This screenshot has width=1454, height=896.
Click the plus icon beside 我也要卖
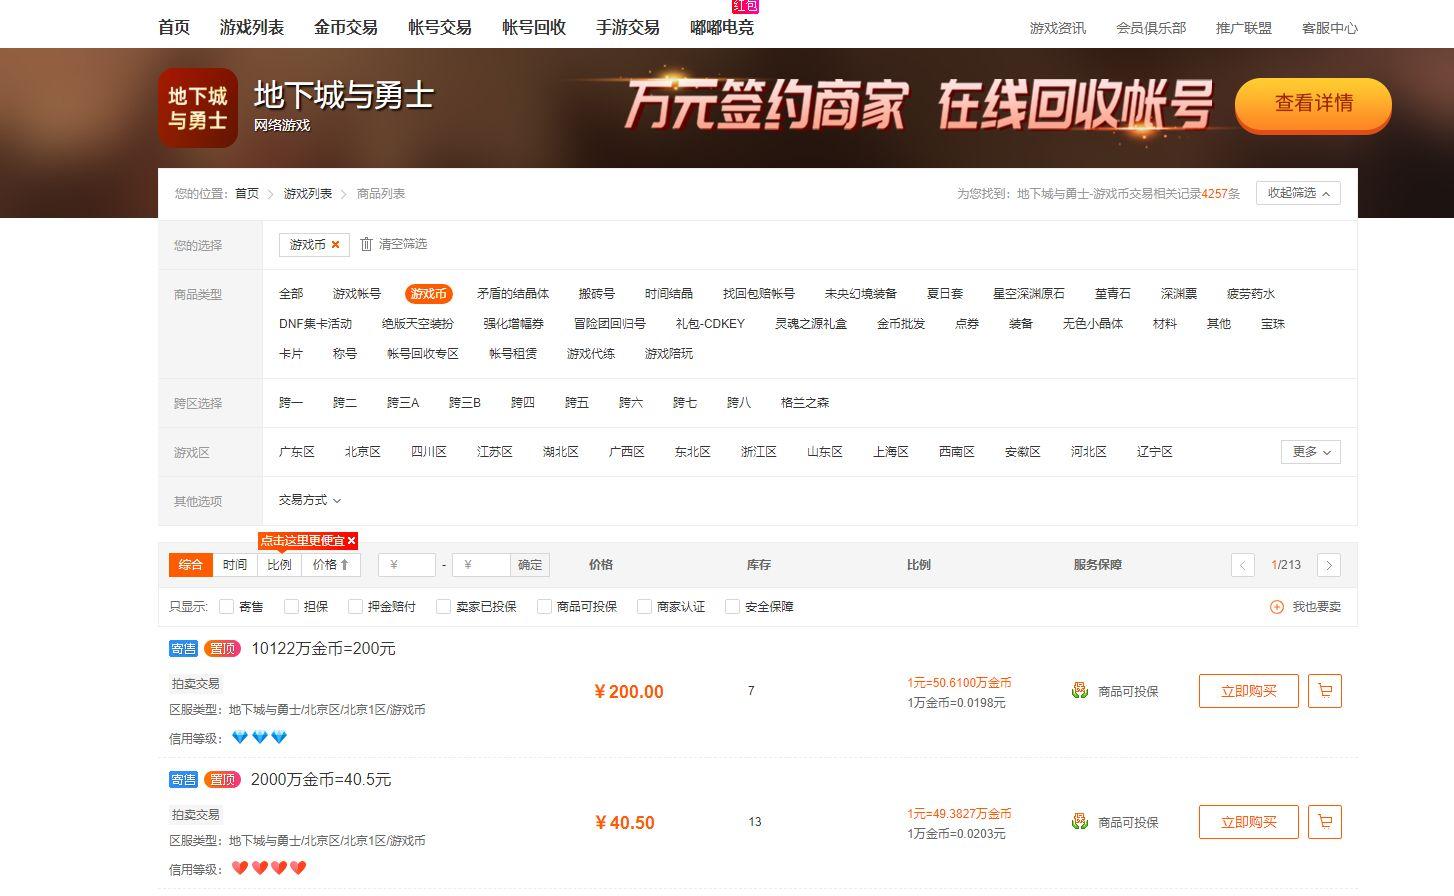(x=1276, y=606)
